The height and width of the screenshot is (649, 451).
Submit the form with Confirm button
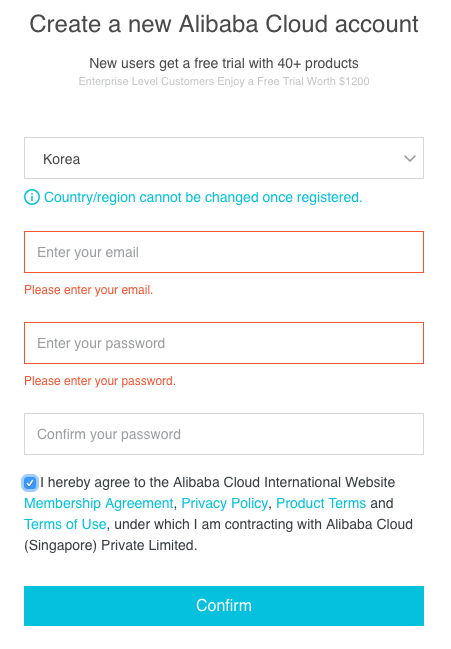click(x=224, y=606)
